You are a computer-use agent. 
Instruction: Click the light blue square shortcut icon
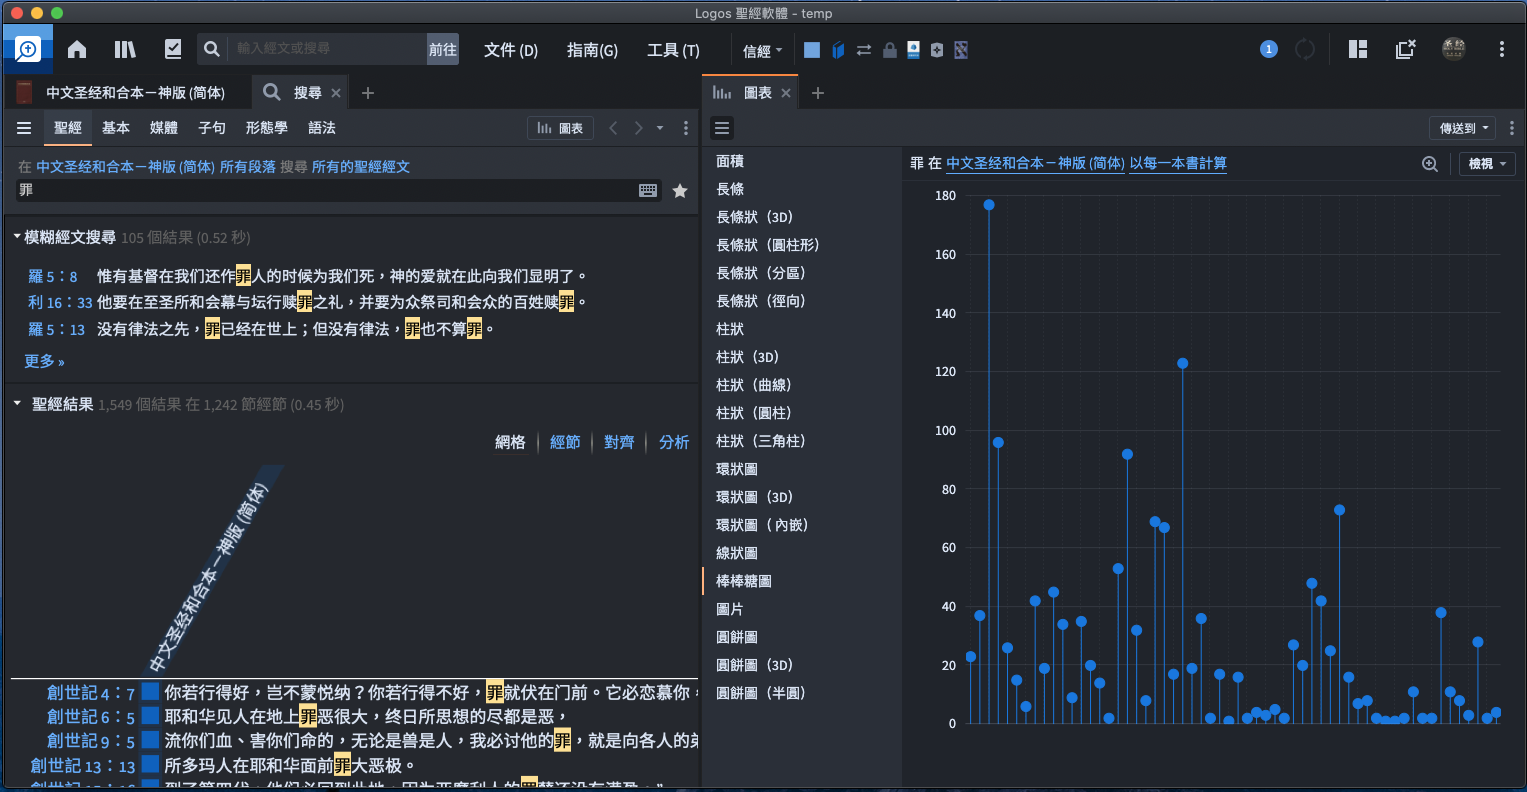coord(812,50)
